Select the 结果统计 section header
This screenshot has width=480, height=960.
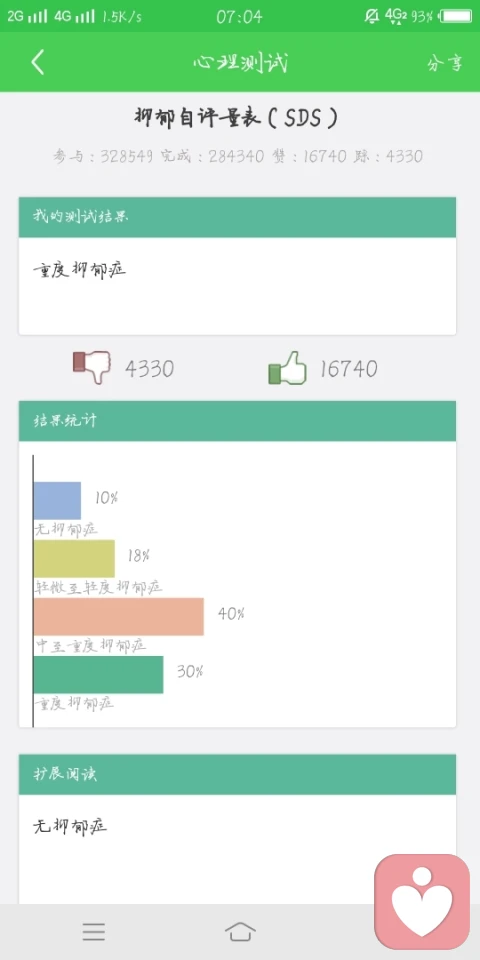(238, 421)
